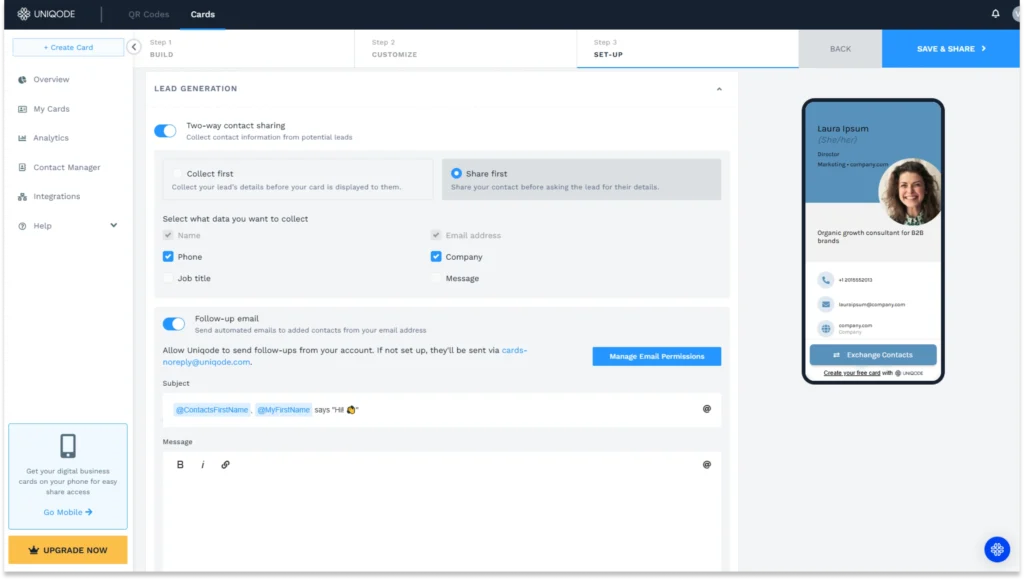Click the phone icon in card preview
1024x580 pixels.
[x=825, y=280]
